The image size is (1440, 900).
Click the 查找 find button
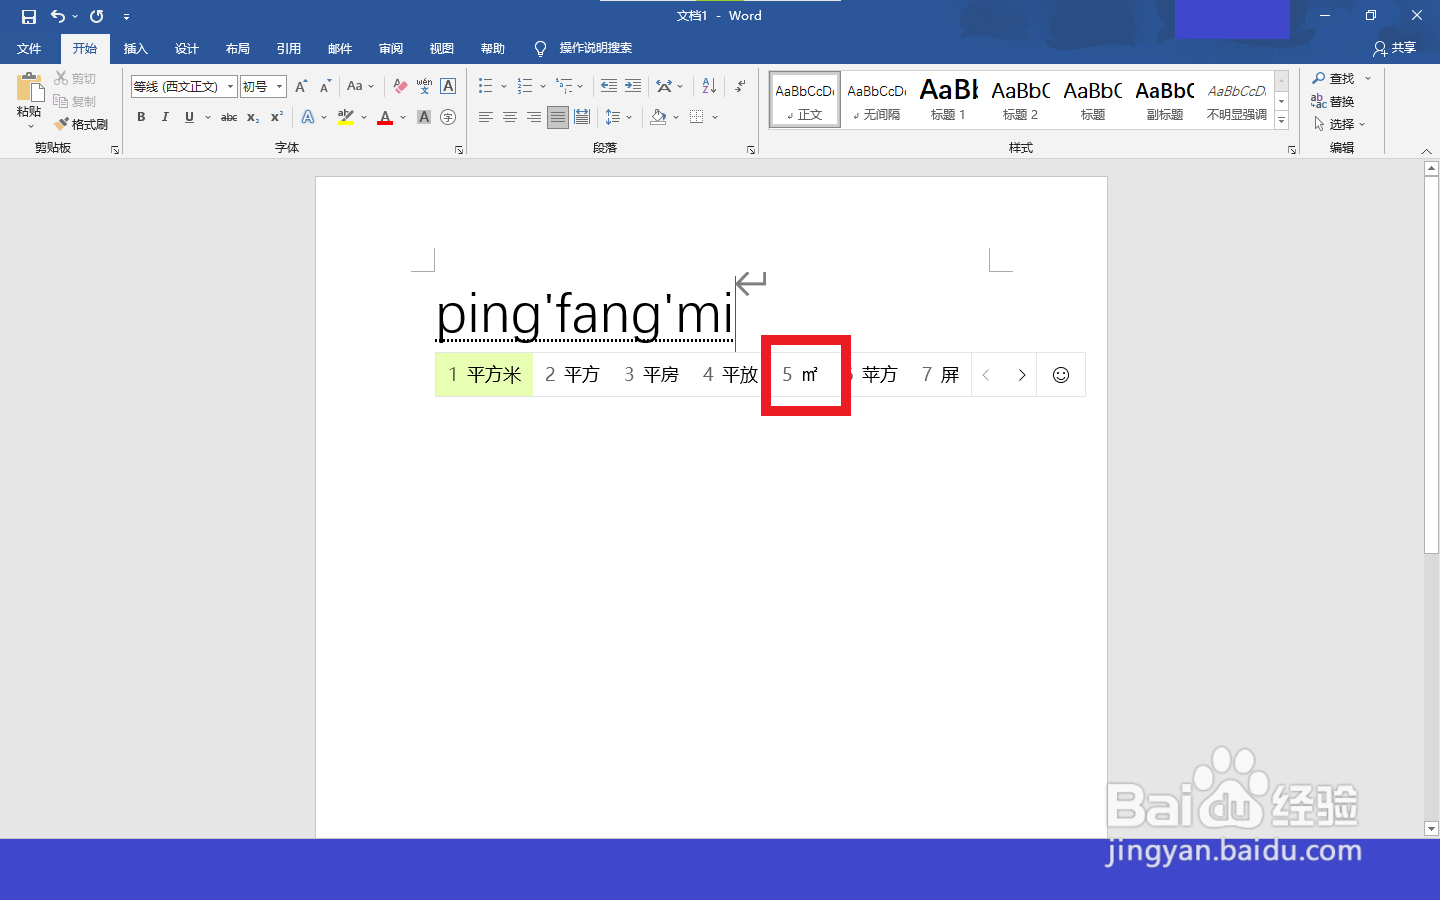(1333, 78)
